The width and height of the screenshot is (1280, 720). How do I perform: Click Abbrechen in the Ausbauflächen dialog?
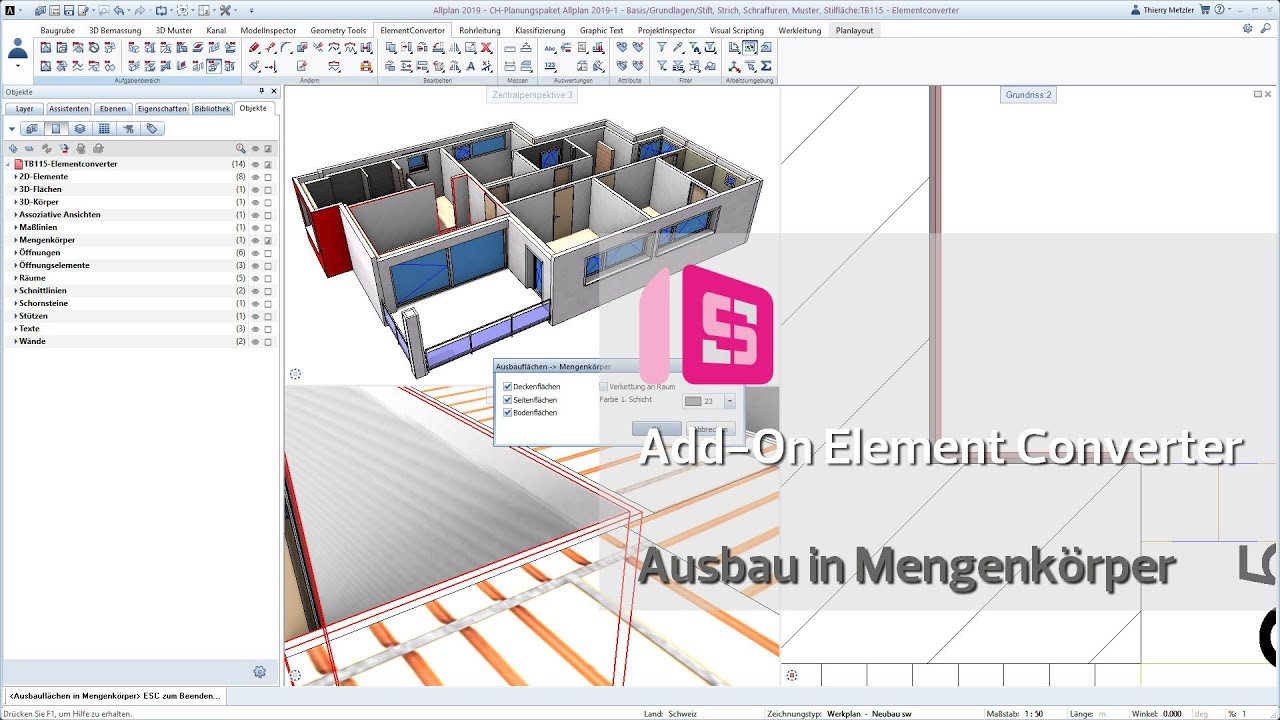(711, 428)
